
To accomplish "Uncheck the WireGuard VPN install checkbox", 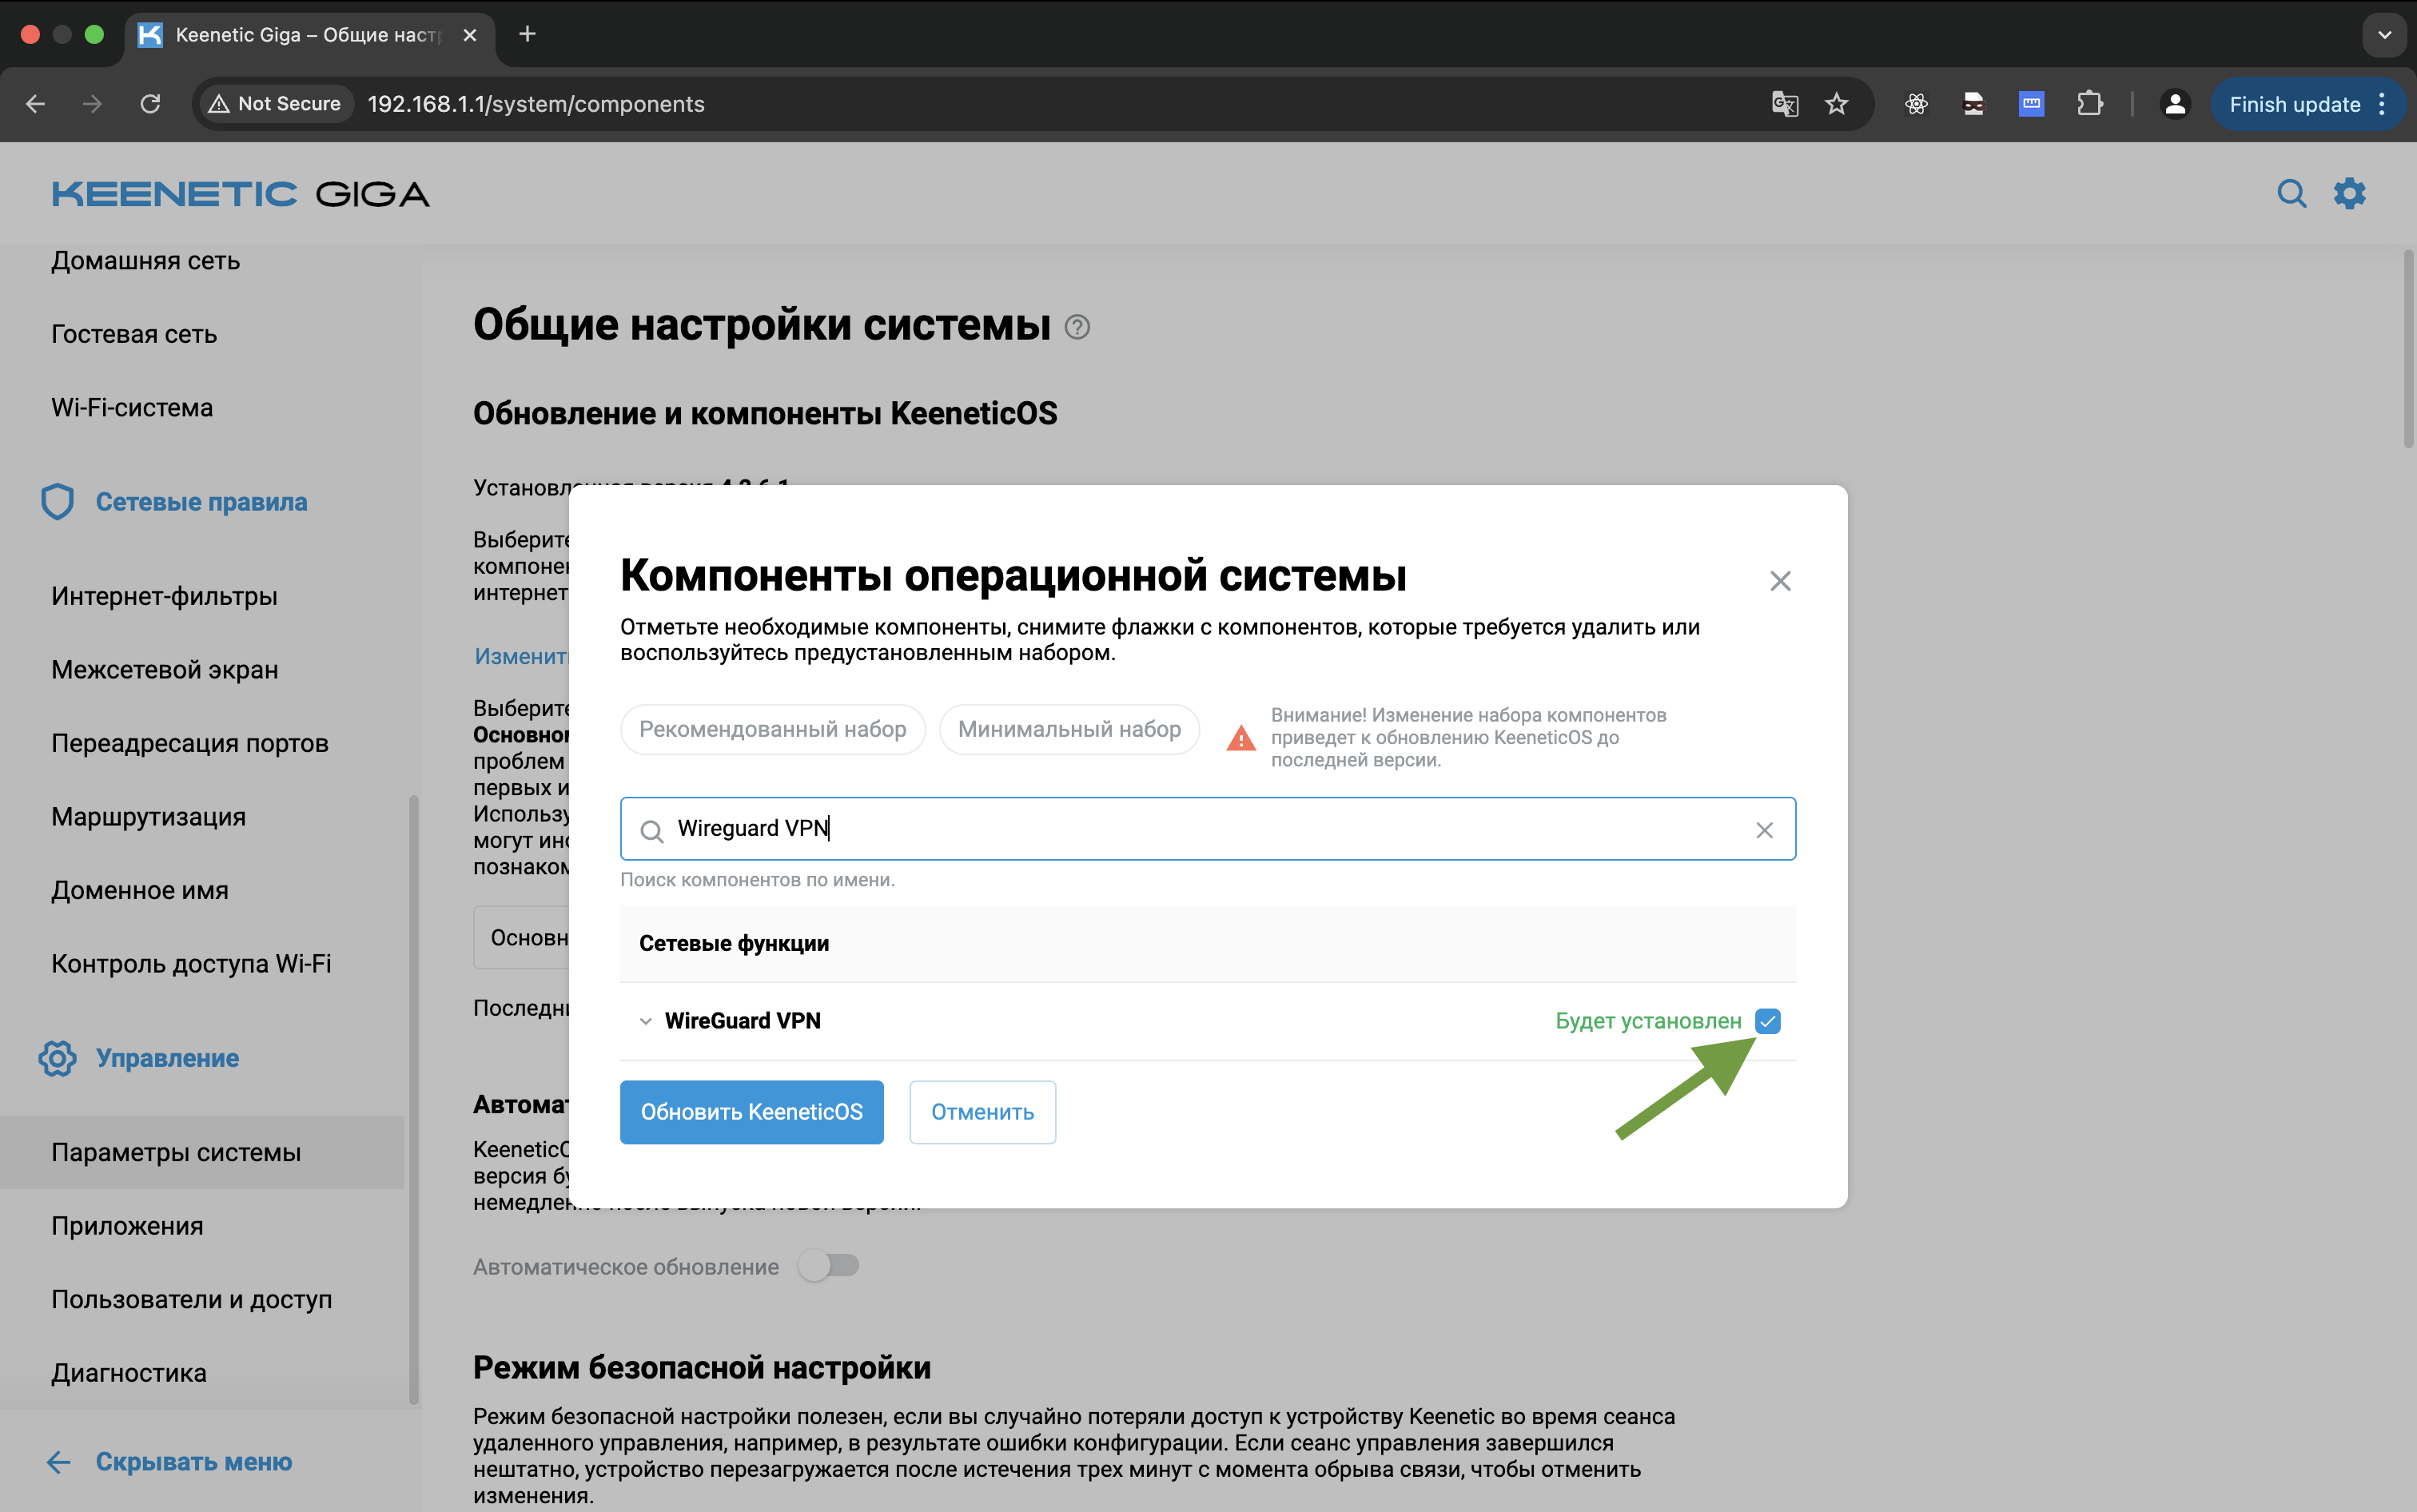I will tap(1768, 1020).
